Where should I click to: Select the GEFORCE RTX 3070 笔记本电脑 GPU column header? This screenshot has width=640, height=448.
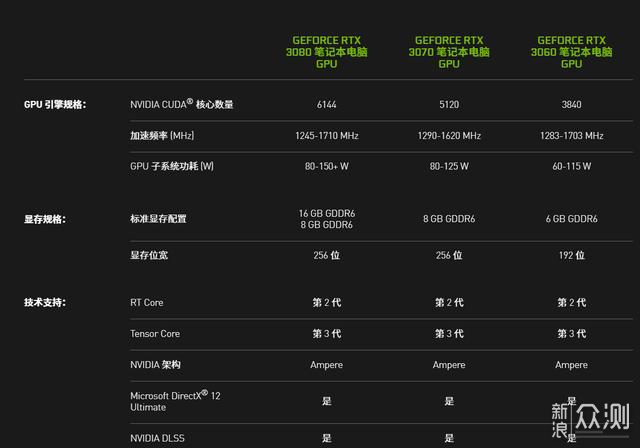point(449,52)
